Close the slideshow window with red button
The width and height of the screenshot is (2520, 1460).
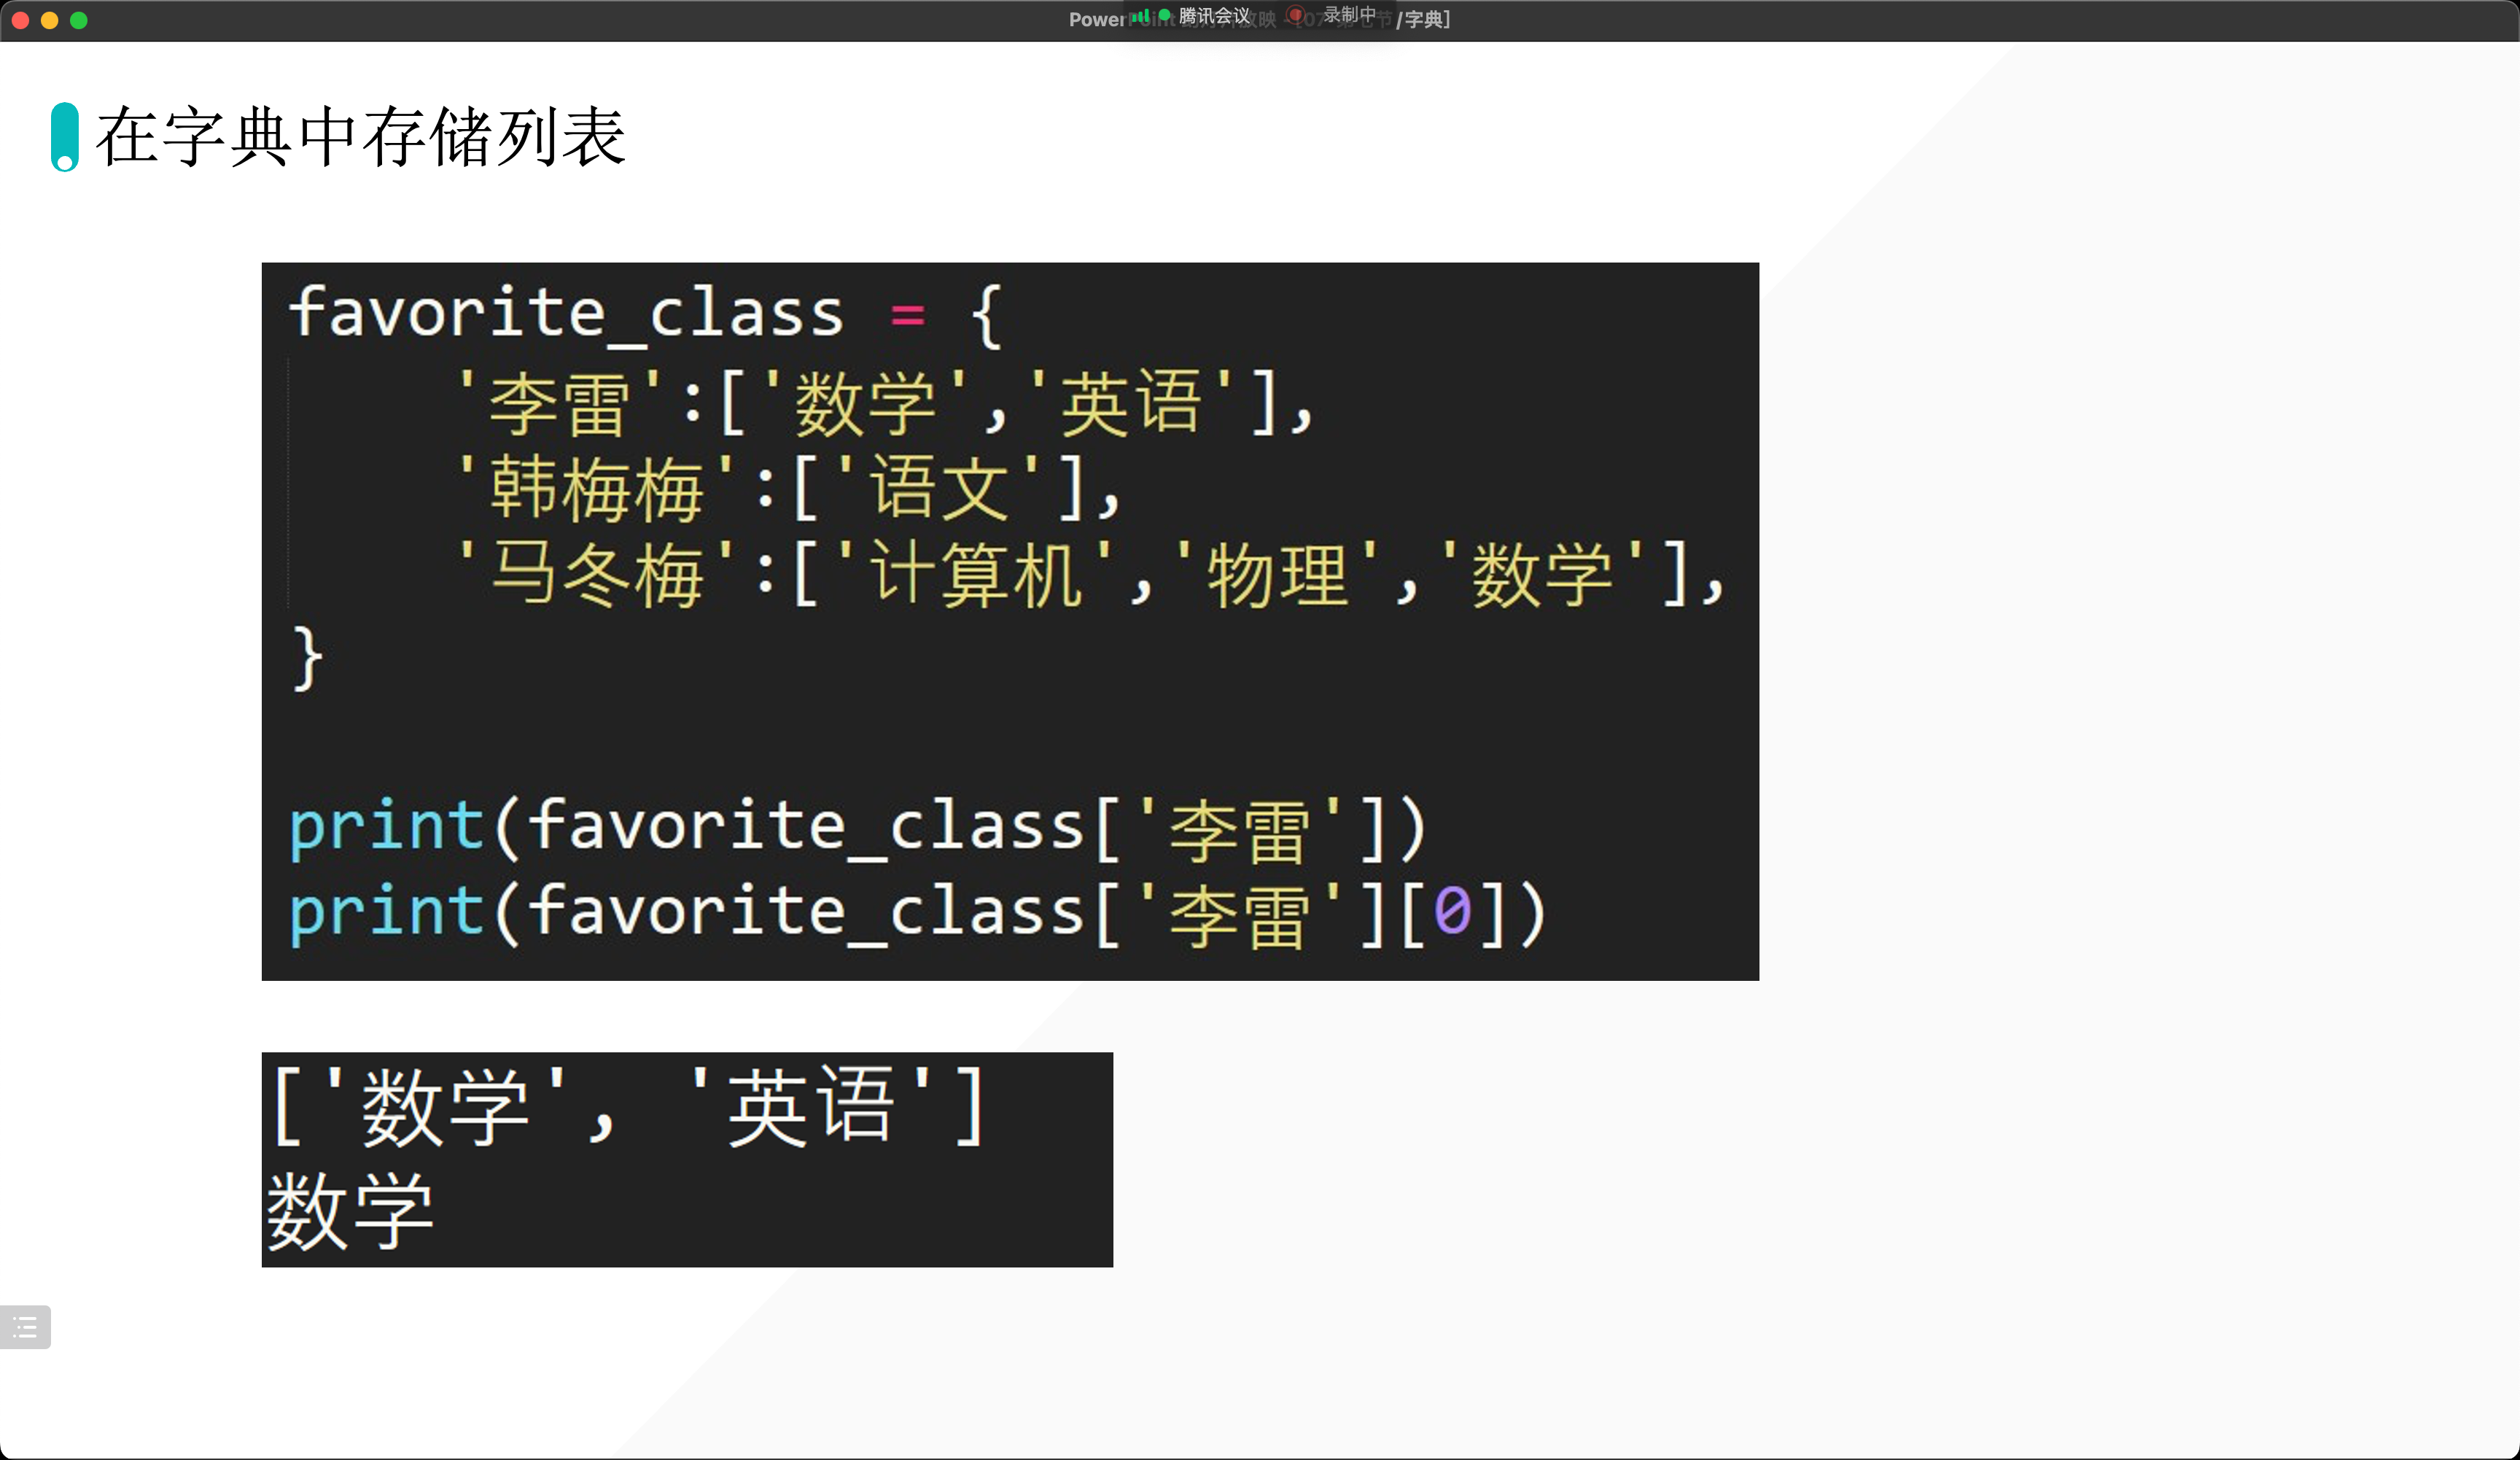click(x=20, y=20)
